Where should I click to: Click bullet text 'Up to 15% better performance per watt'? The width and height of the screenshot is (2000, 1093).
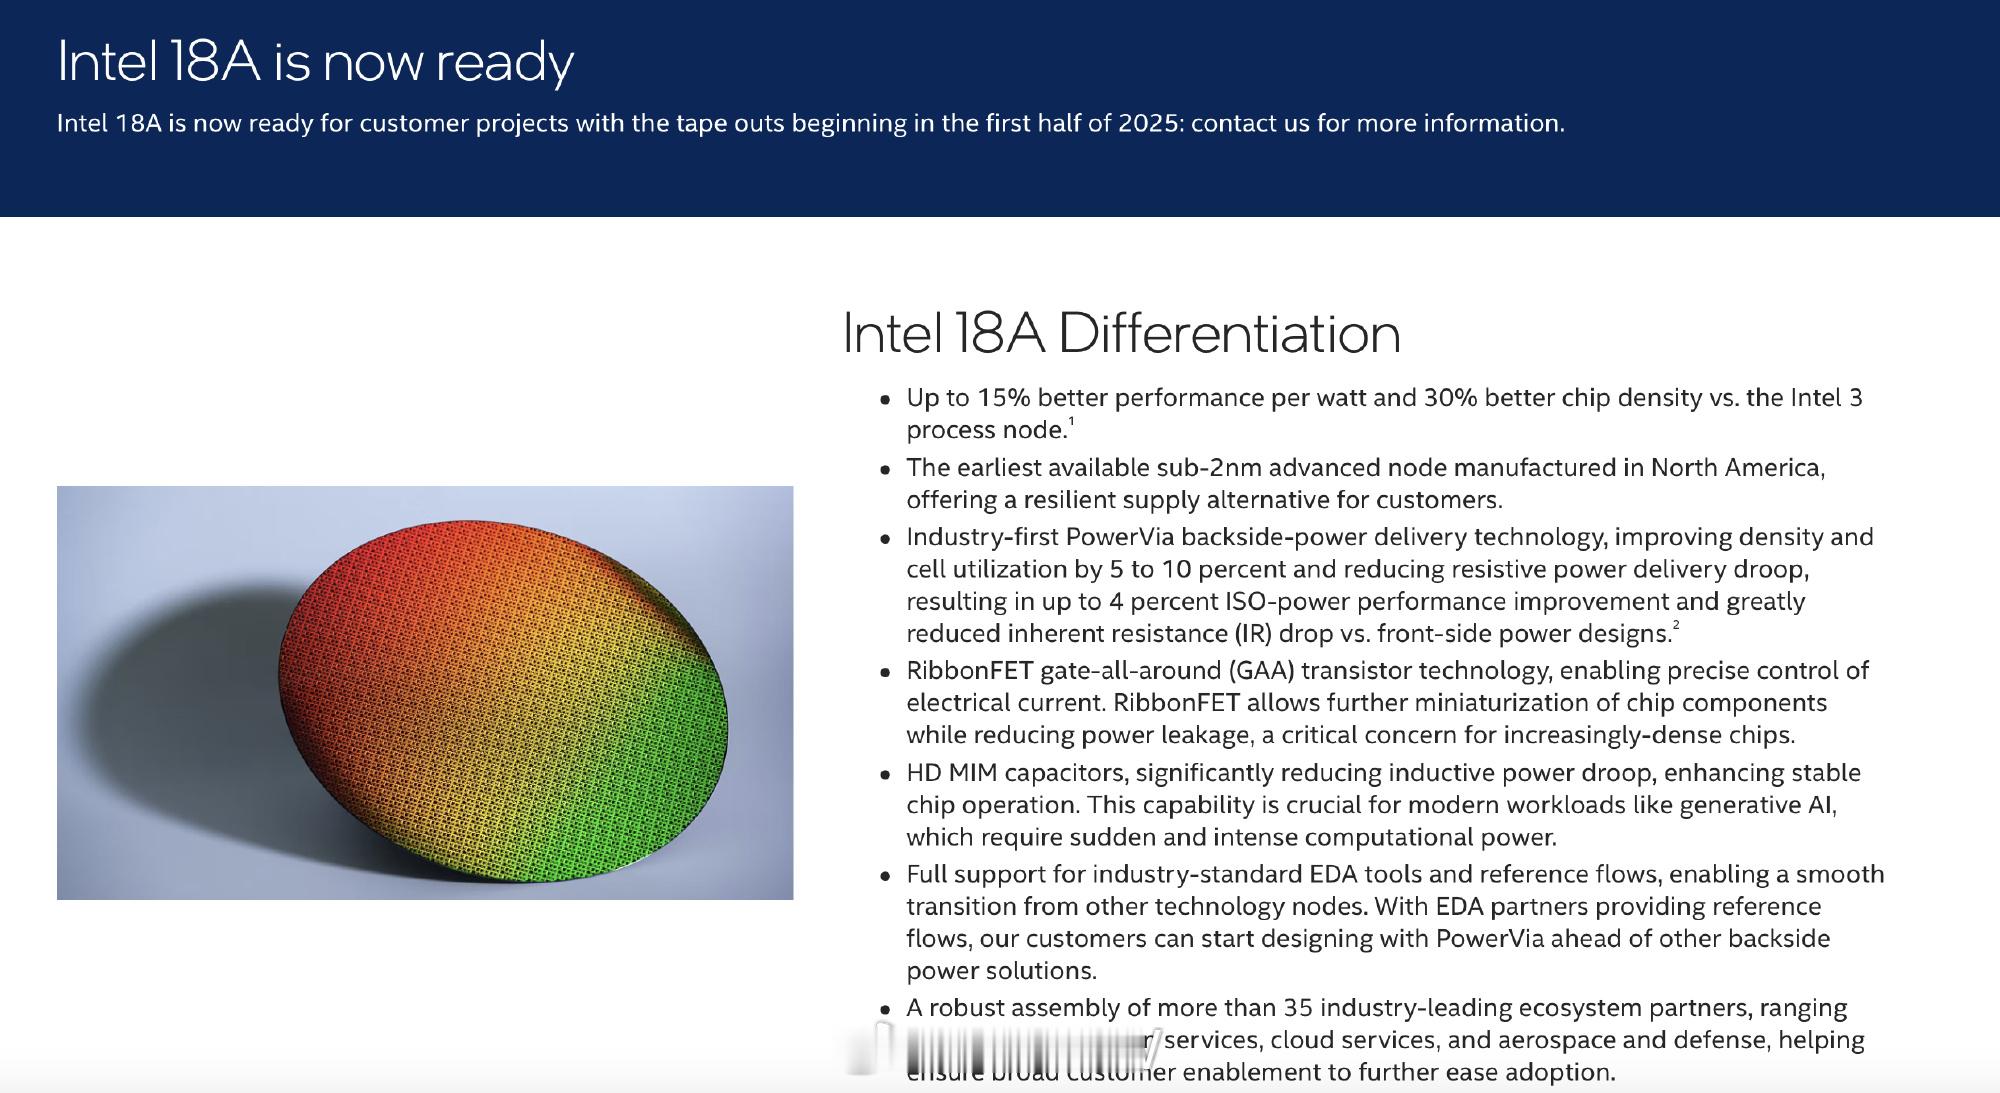pos(1136,398)
